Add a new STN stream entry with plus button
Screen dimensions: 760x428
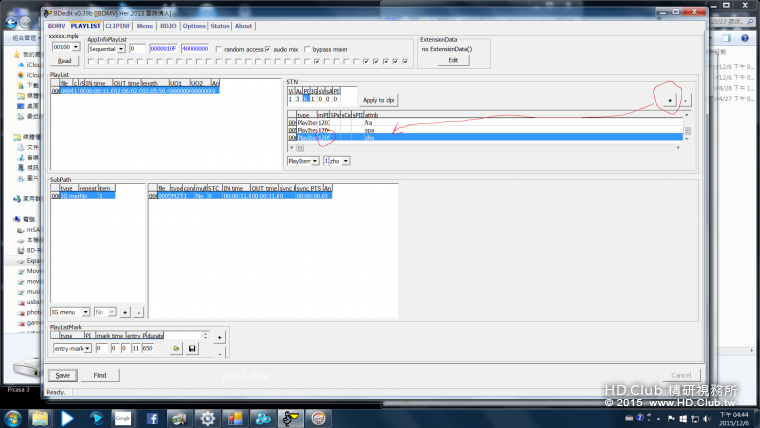point(670,100)
